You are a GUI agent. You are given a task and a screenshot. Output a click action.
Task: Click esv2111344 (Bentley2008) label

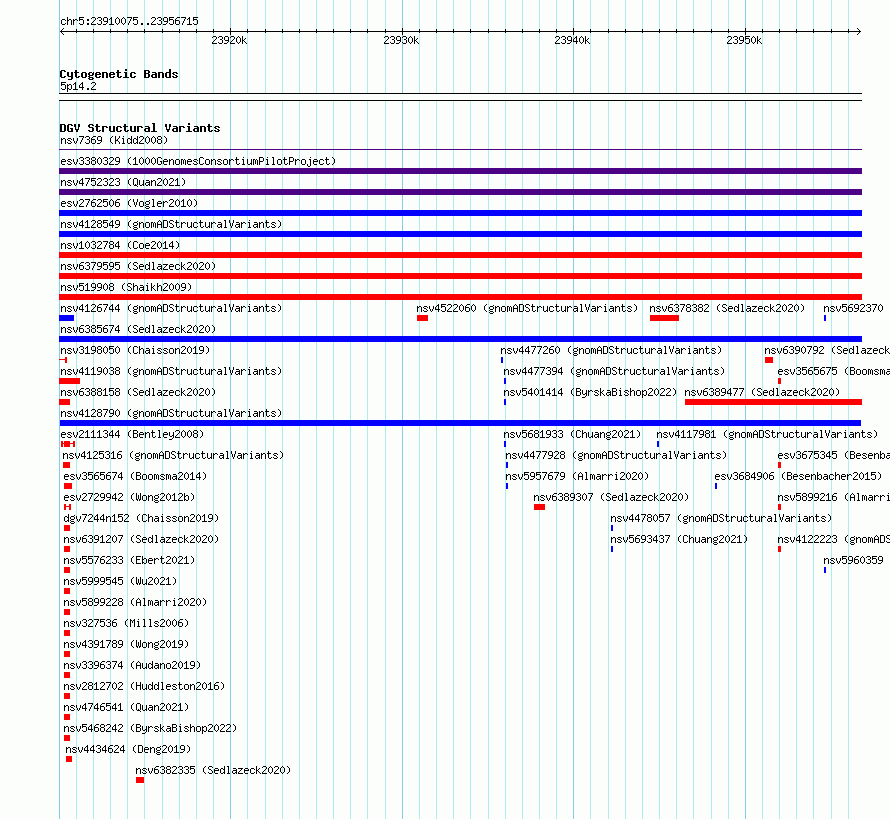coord(132,434)
